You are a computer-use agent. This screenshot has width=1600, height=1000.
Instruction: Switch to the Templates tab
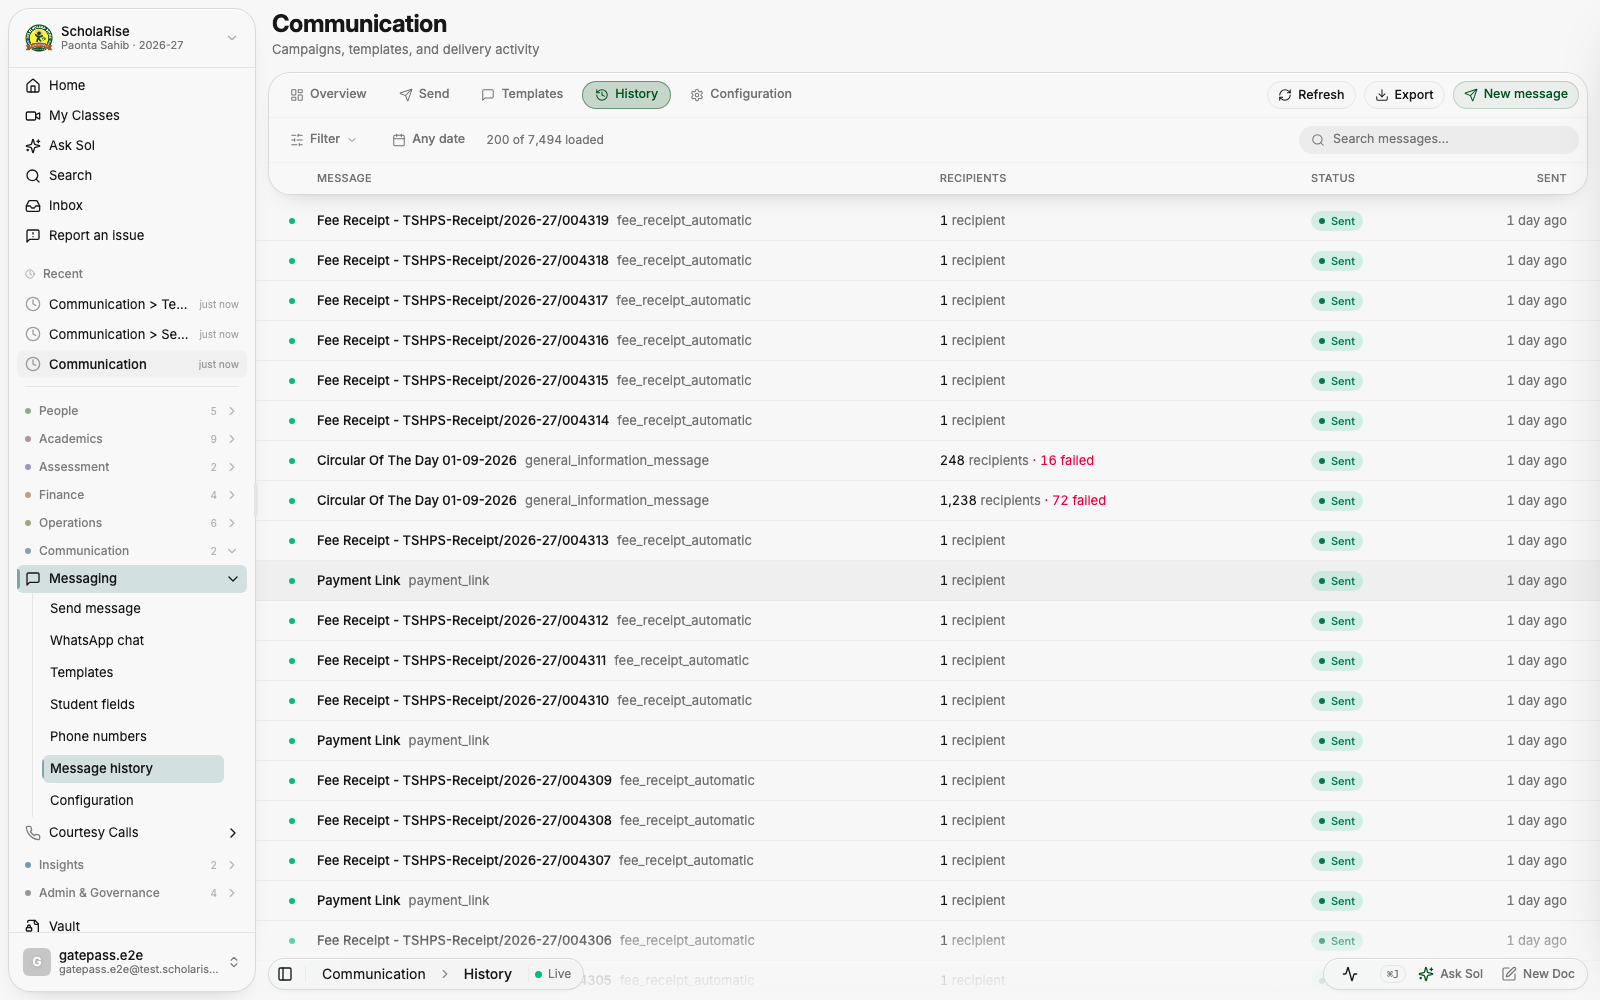(522, 94)
